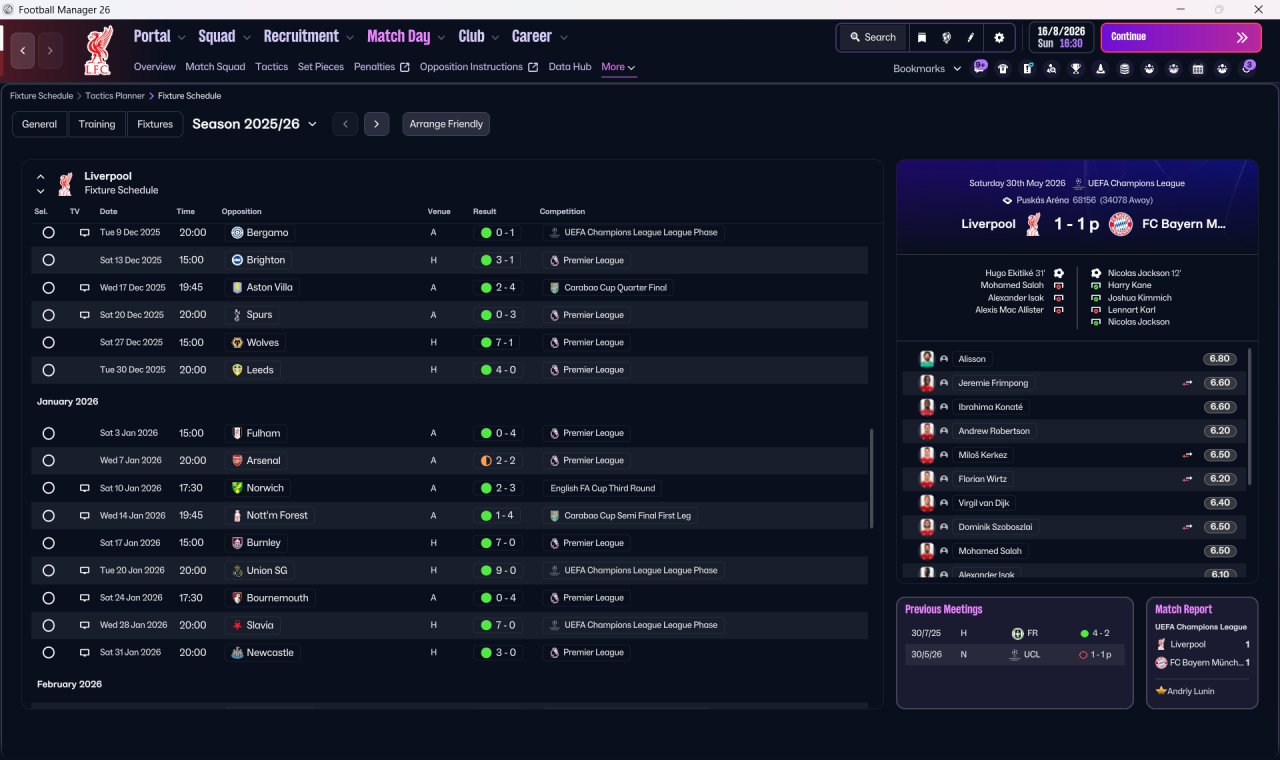Click the Tactics Planner breadcrumb link
This screenshot has width=1280, height=760.
point(115,96)
